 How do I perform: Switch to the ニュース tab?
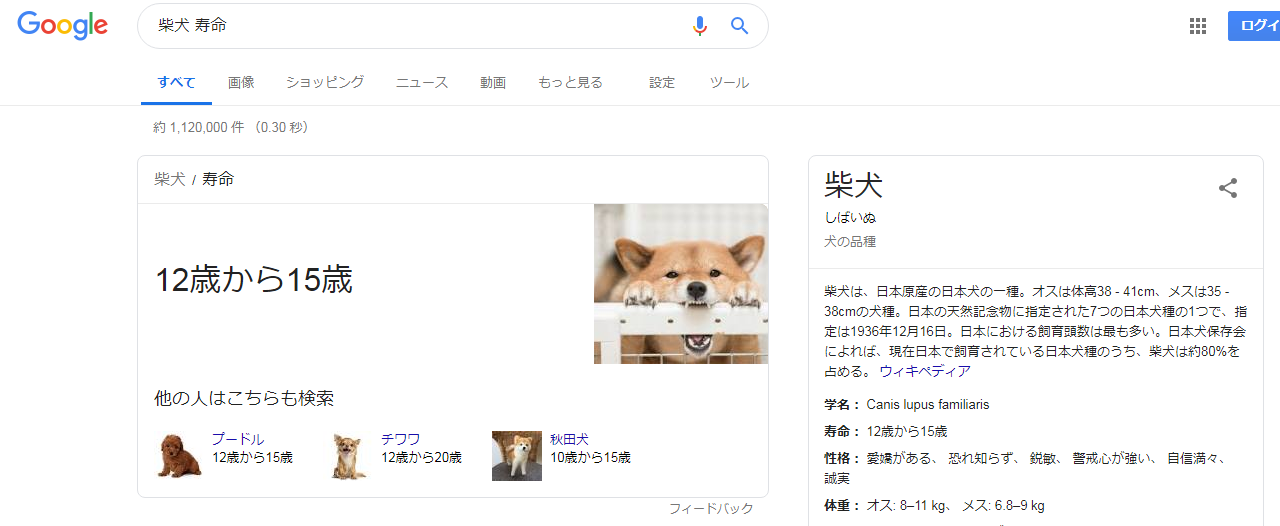tap(422, 83)
